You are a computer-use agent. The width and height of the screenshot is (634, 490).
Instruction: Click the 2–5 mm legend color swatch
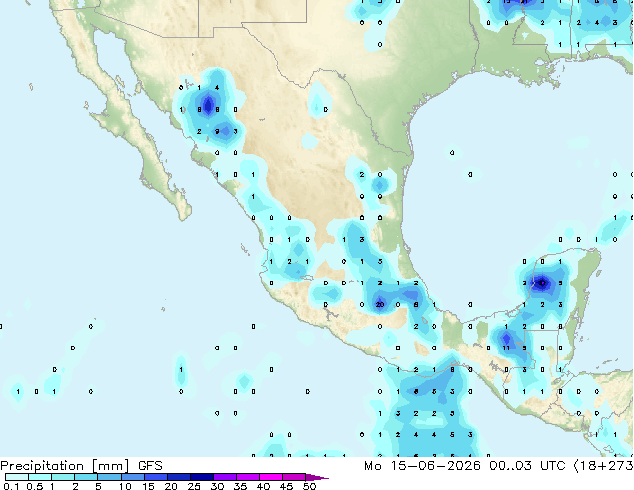[x=86, y=477]
